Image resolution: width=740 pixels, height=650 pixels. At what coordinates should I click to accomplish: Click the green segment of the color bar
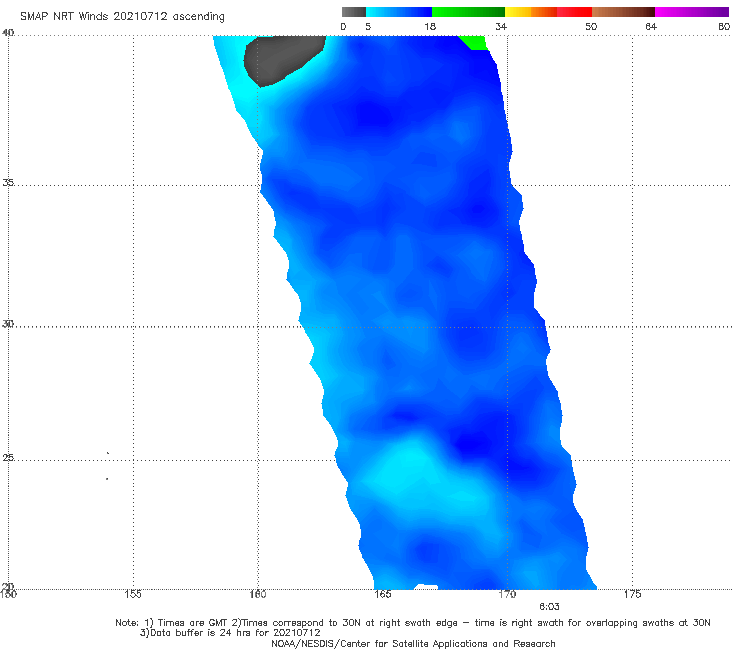468,12
